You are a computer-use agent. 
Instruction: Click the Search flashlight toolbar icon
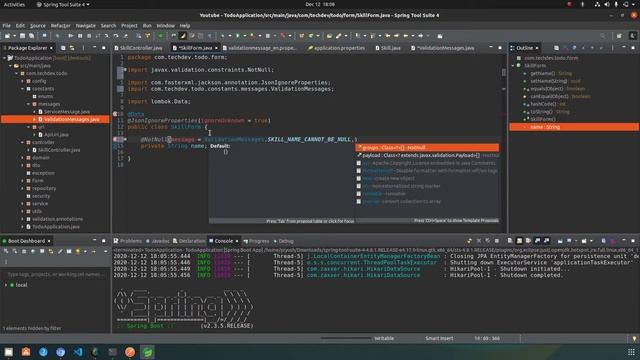click(339, 36)
